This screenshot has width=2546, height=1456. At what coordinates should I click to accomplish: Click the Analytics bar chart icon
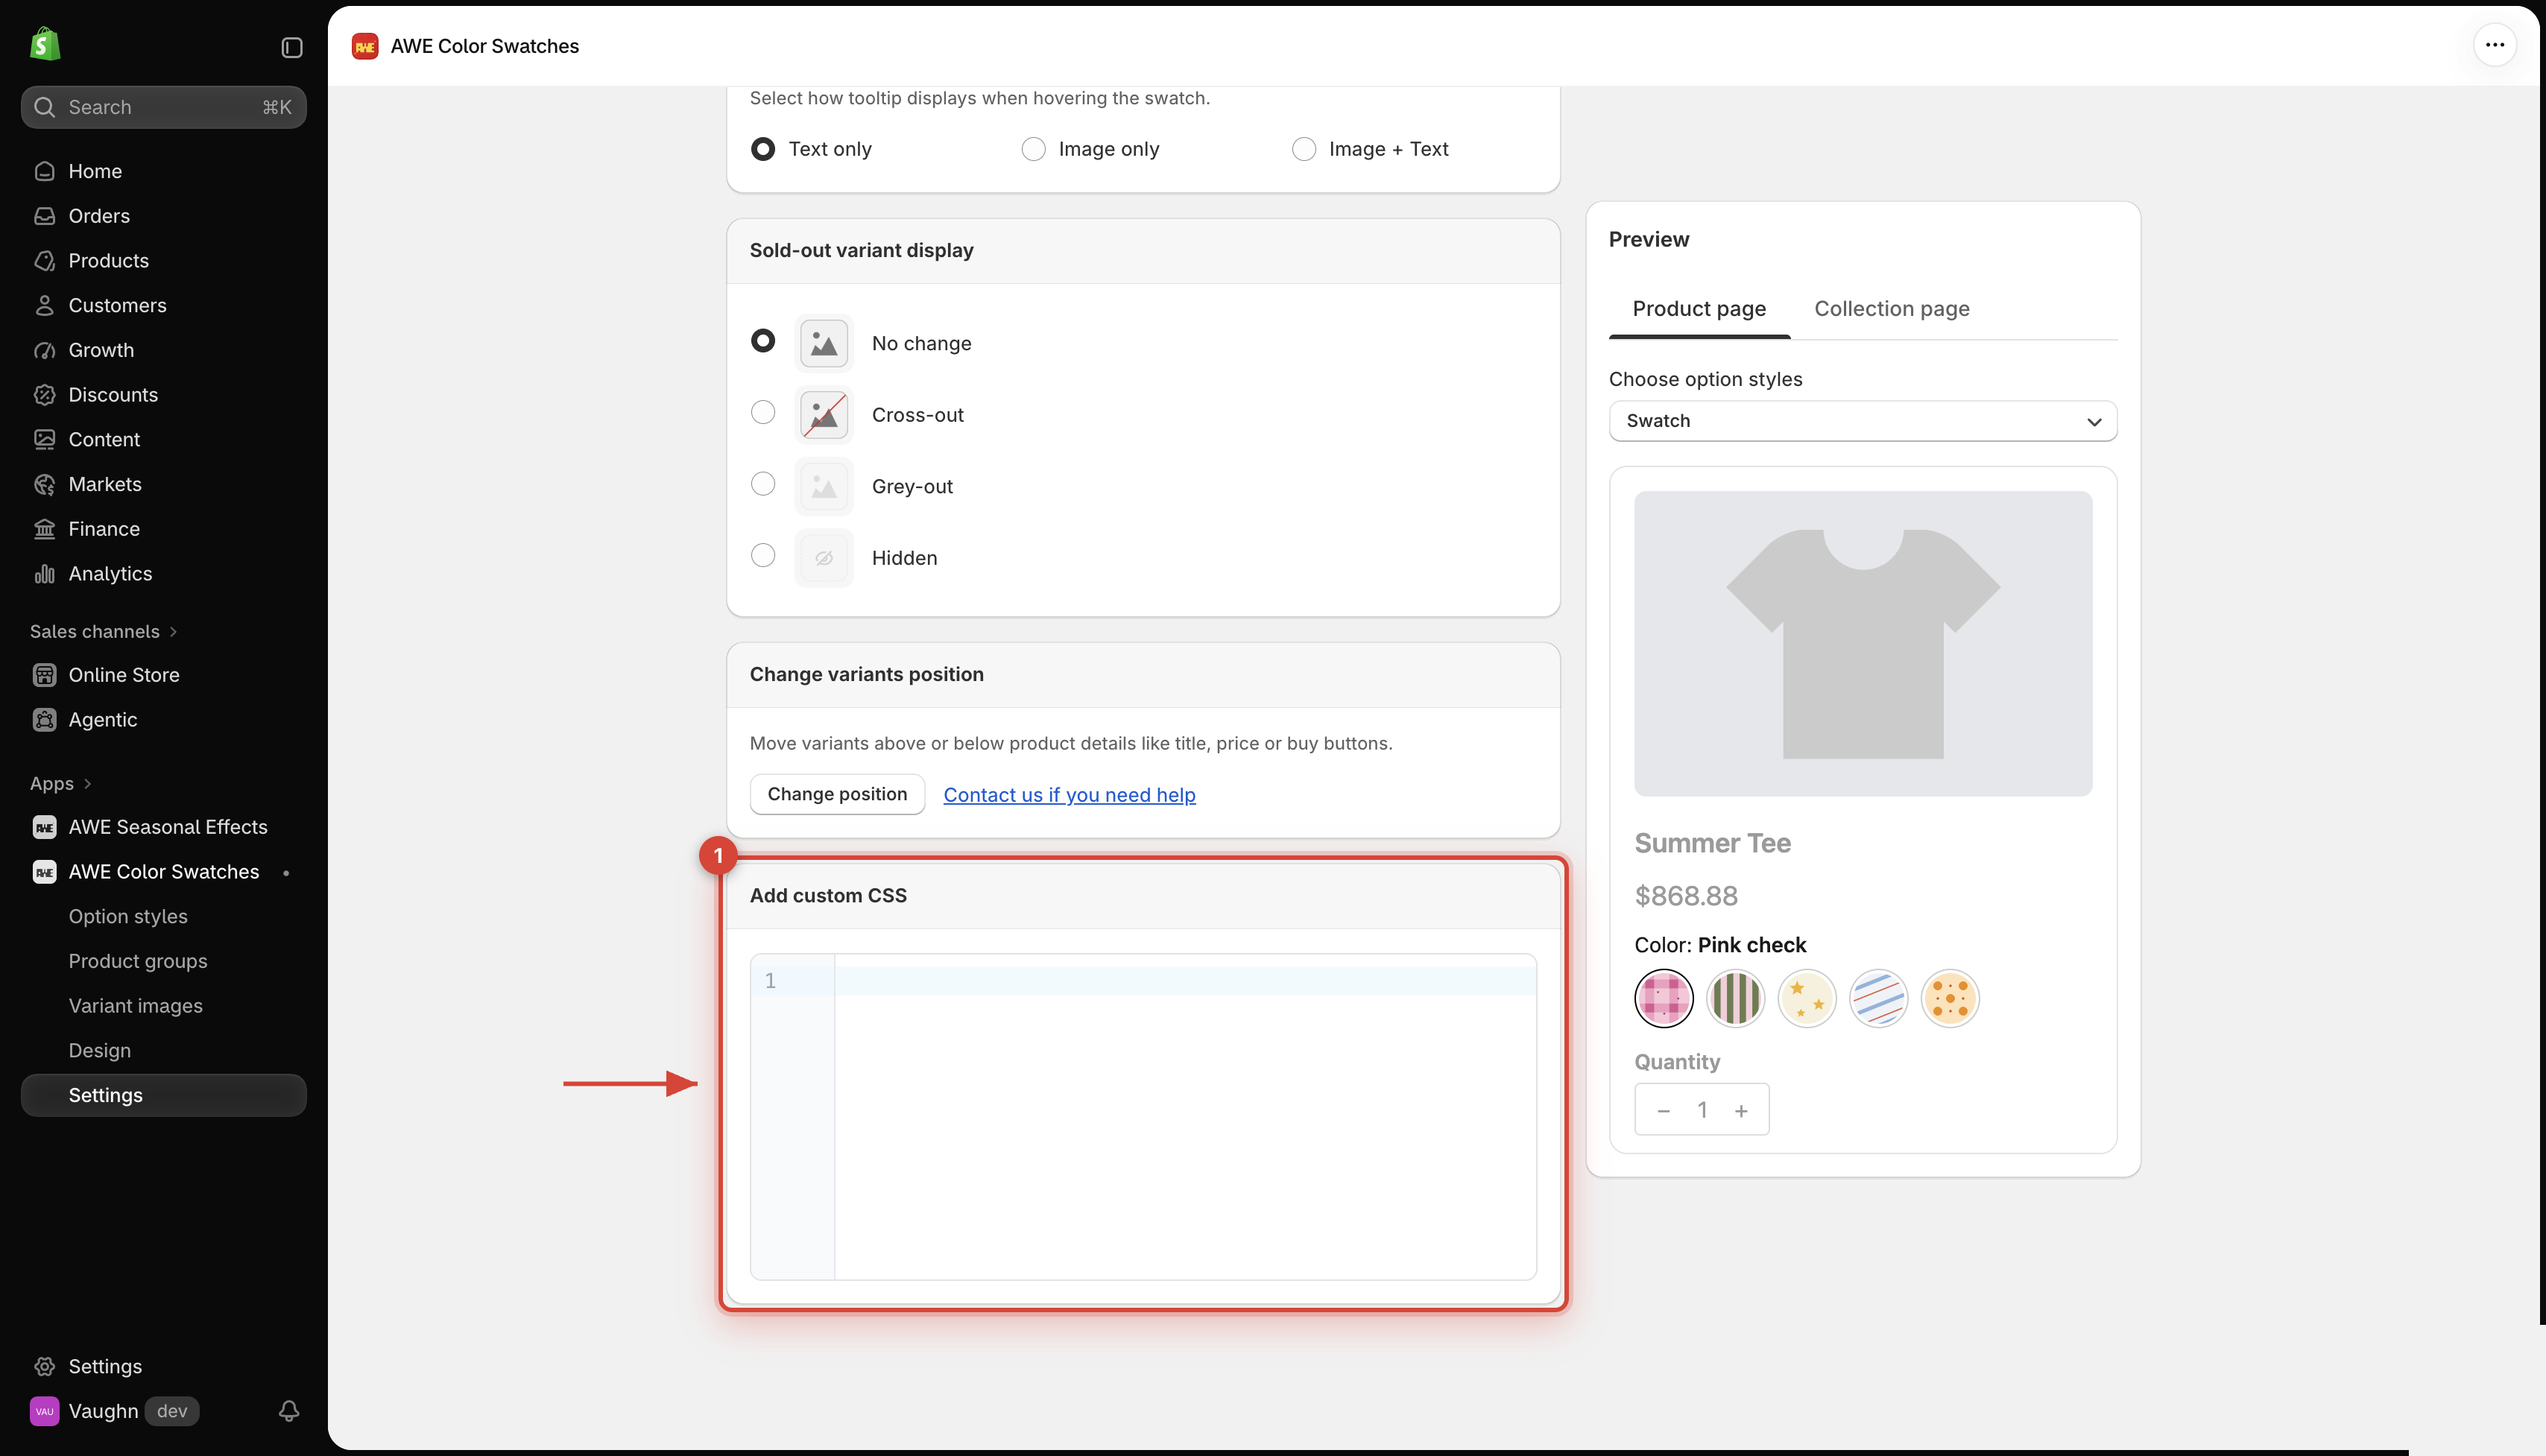click(x=44, y=574)
